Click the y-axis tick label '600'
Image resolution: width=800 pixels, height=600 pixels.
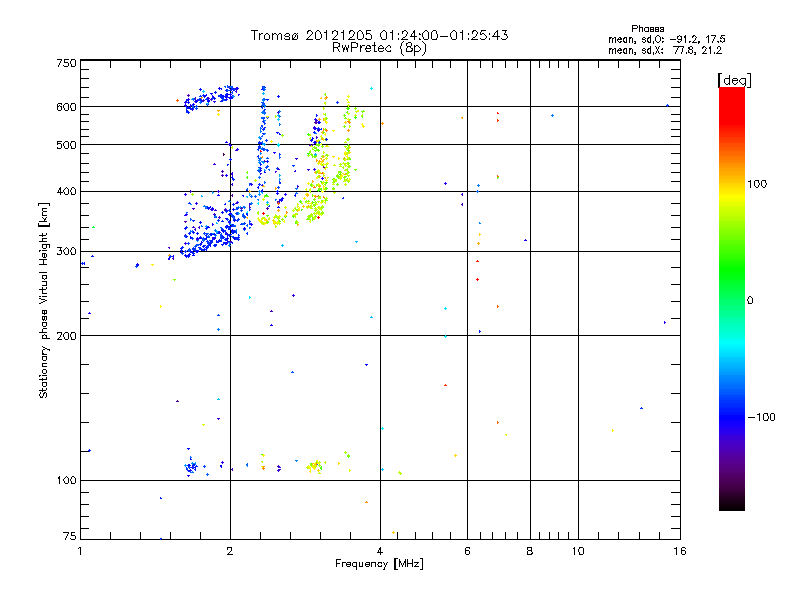coord(66,107)
